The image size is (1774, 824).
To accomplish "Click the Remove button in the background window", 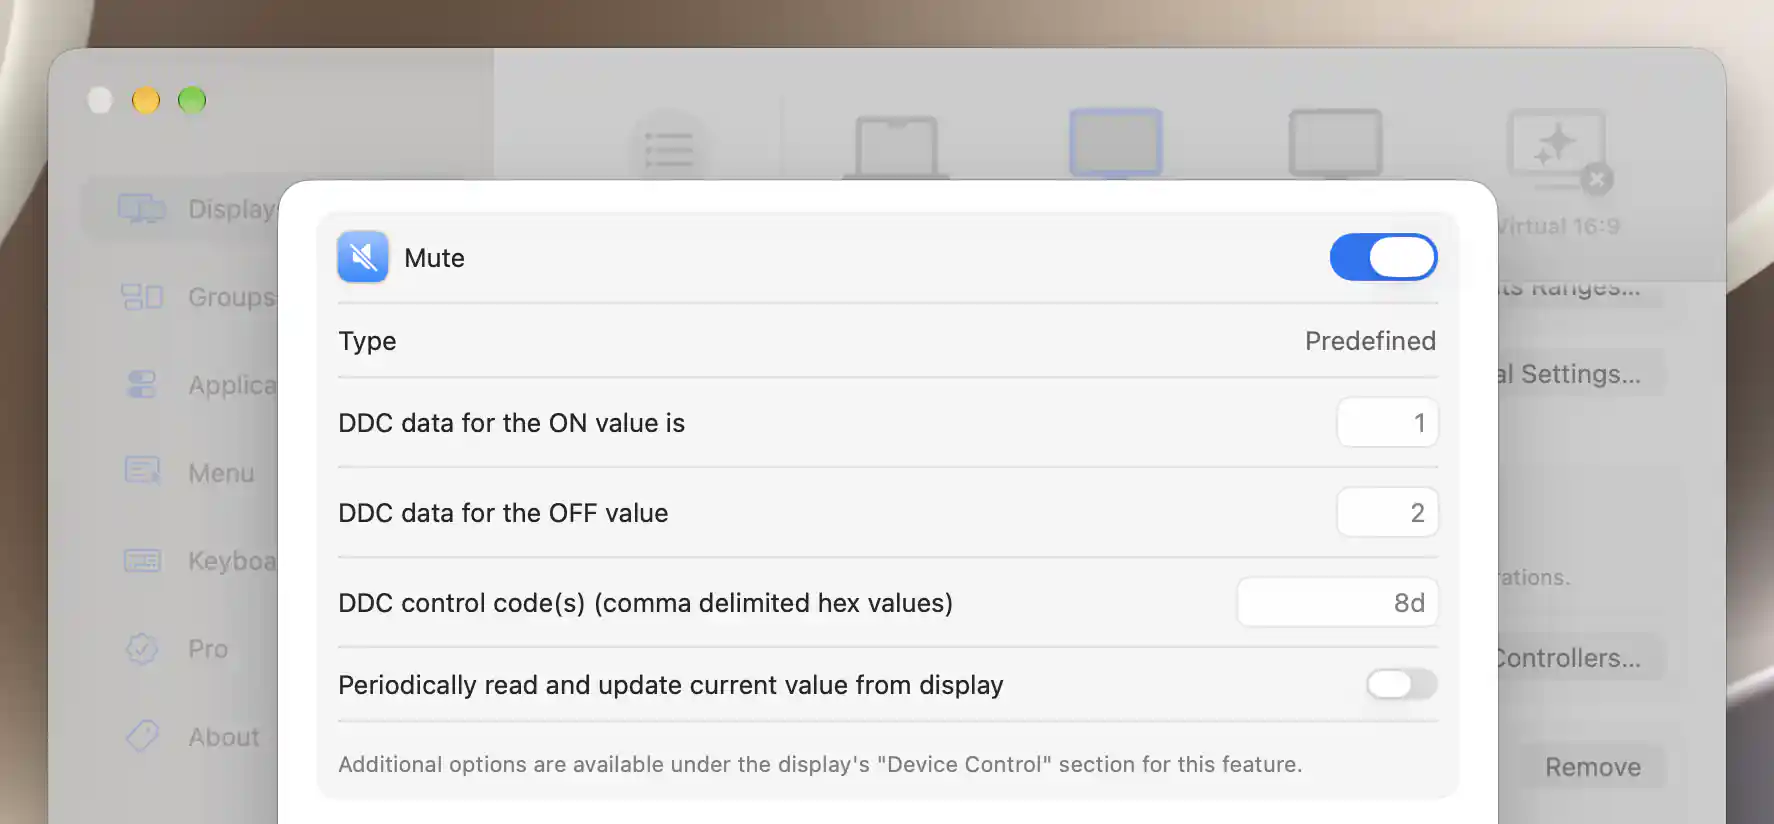I will click(1593, 767).
